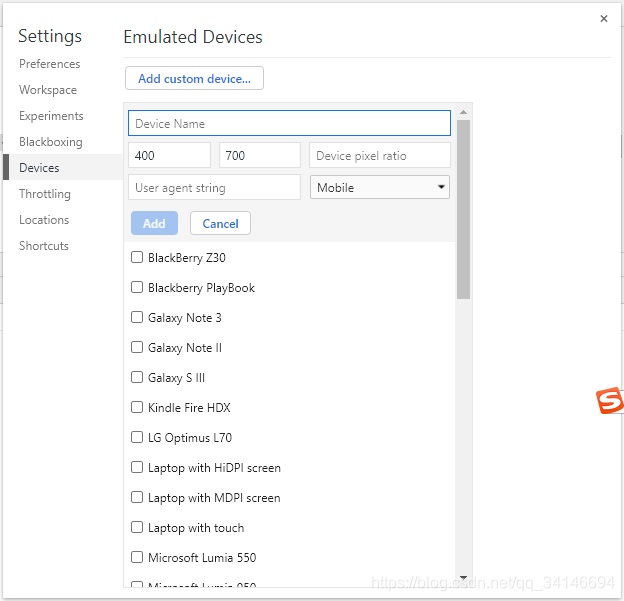624x601 pixels.
Task: Cancel adding the custom device
Action: tap(220, 223)
